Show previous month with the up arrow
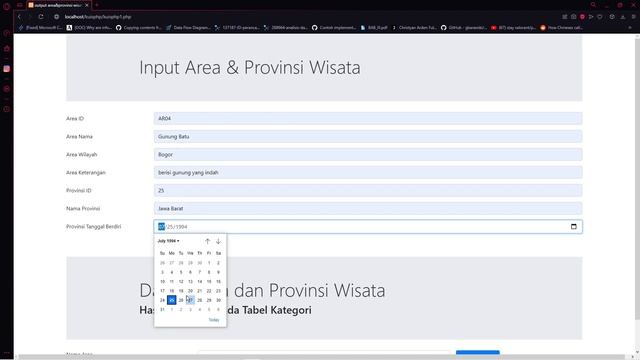This screenshot has height=360, width=640. click(207, 241)
